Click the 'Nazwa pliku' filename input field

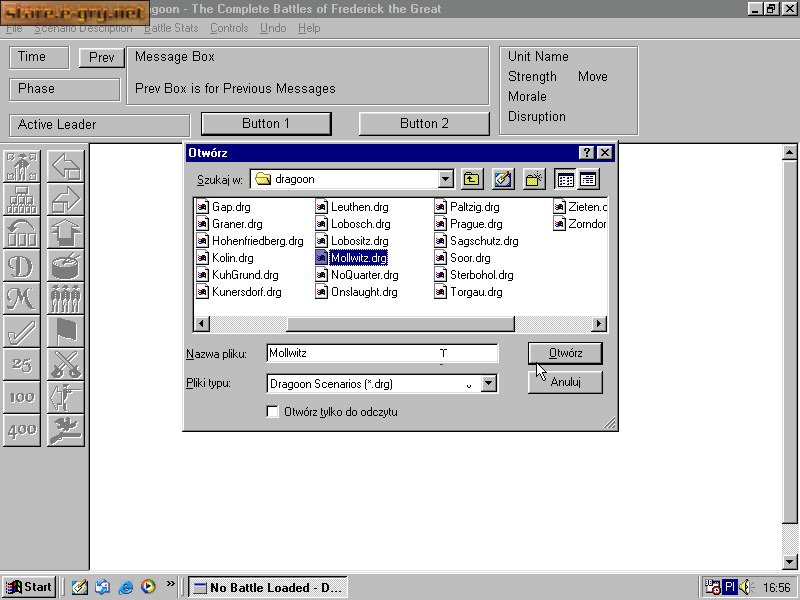pyautogui.click(x=381, y=353)
